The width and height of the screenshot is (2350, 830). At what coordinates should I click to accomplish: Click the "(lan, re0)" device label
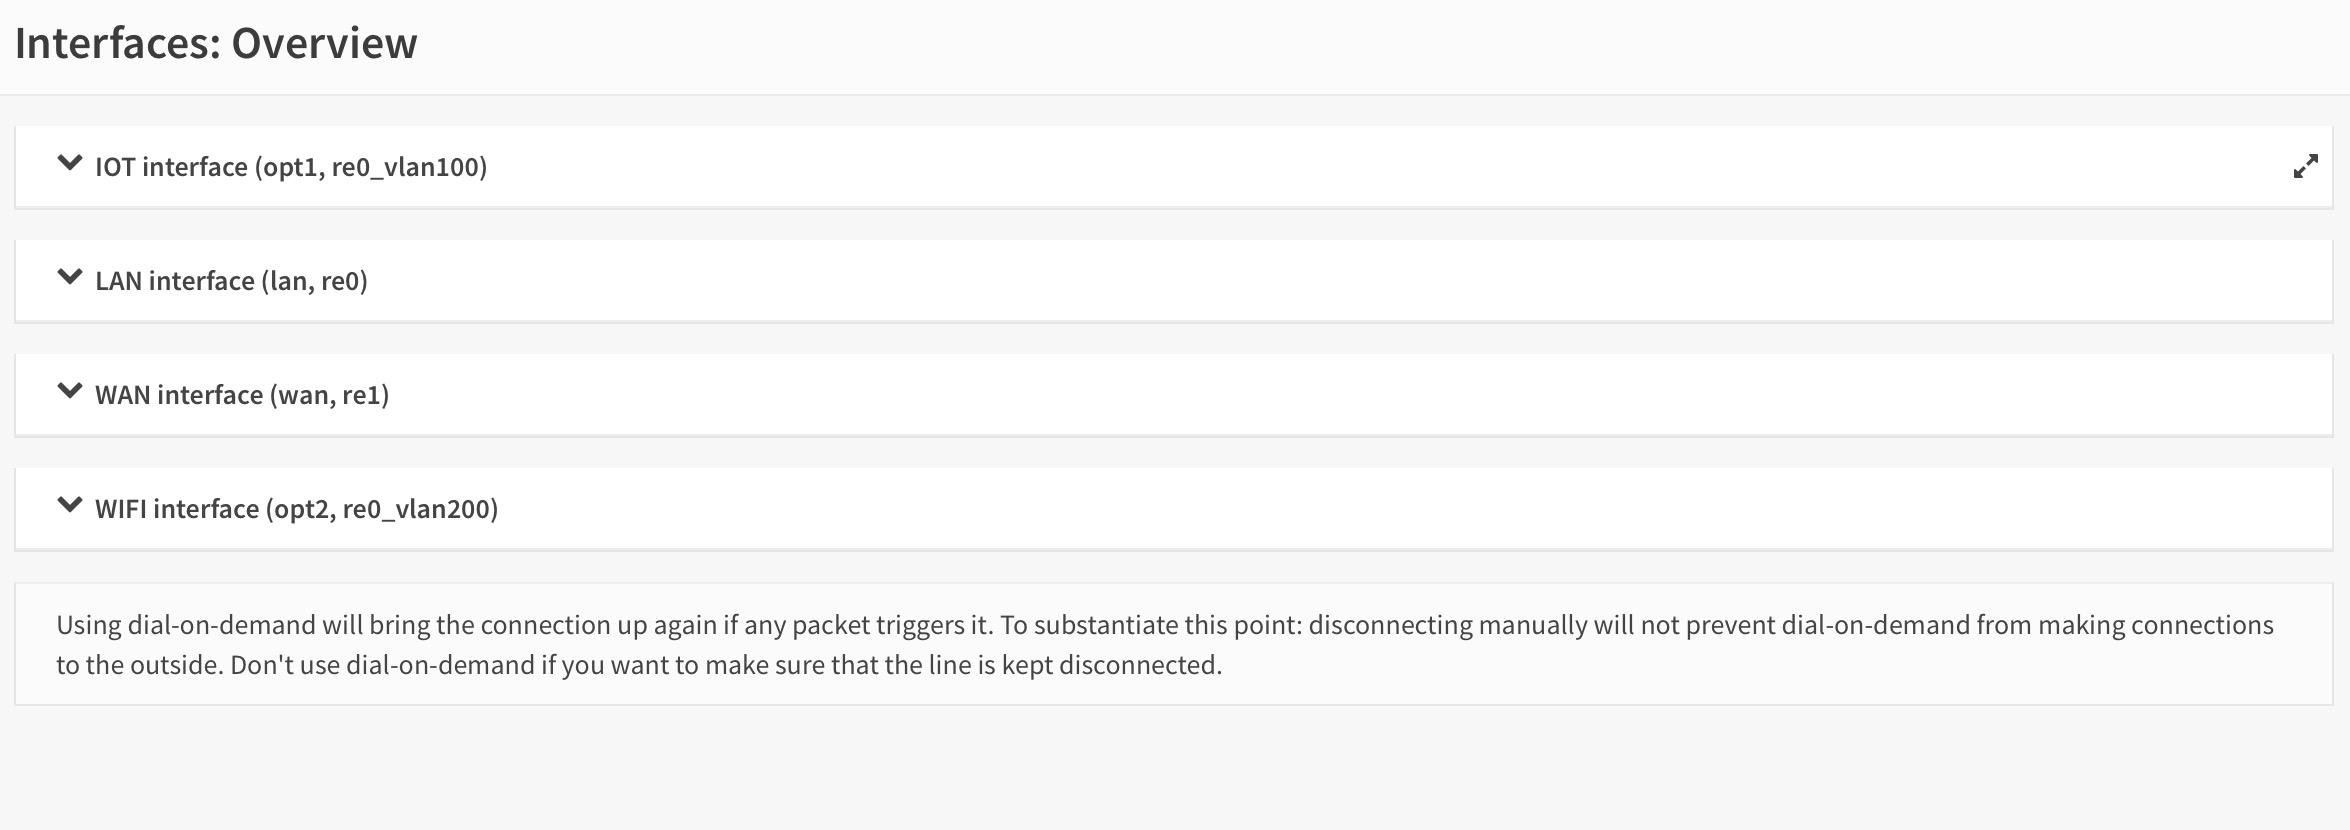[x=314, y=281]
